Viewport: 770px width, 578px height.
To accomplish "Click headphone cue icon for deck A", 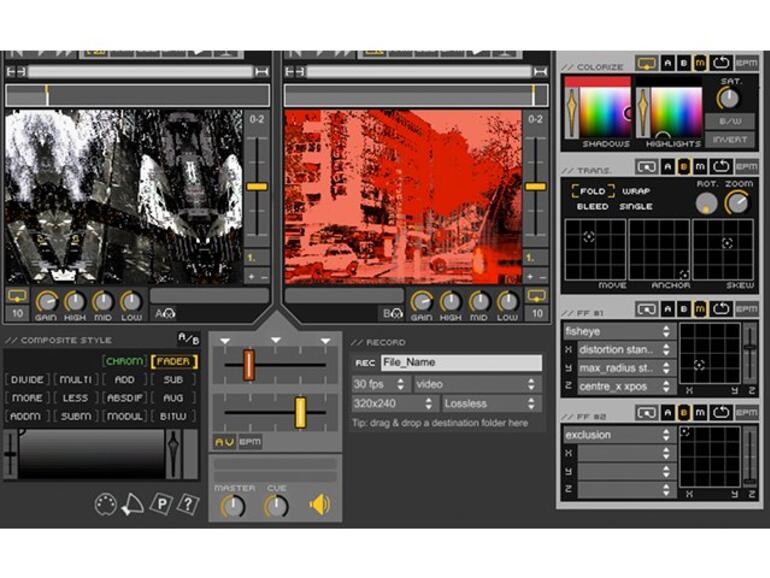I will [x=165, y=313].
